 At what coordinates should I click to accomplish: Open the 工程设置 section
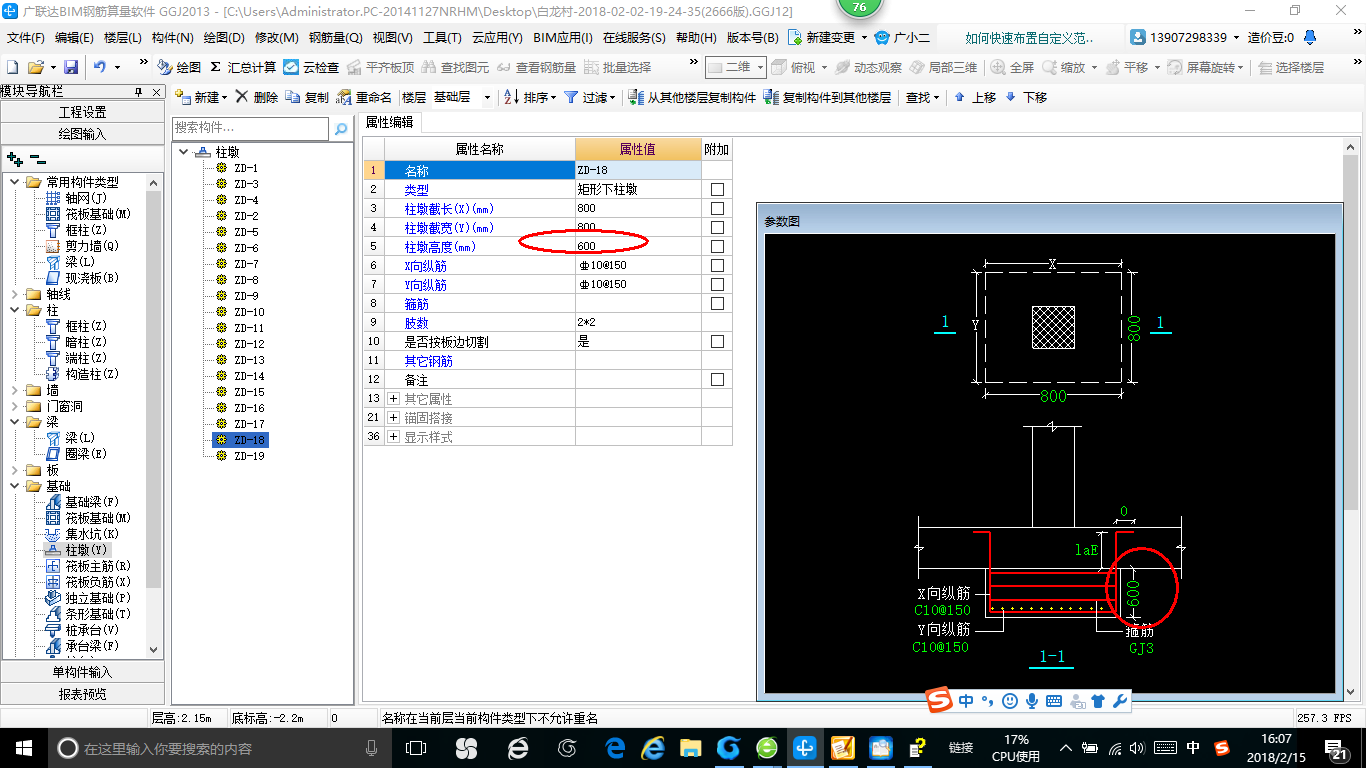(82, 112)
